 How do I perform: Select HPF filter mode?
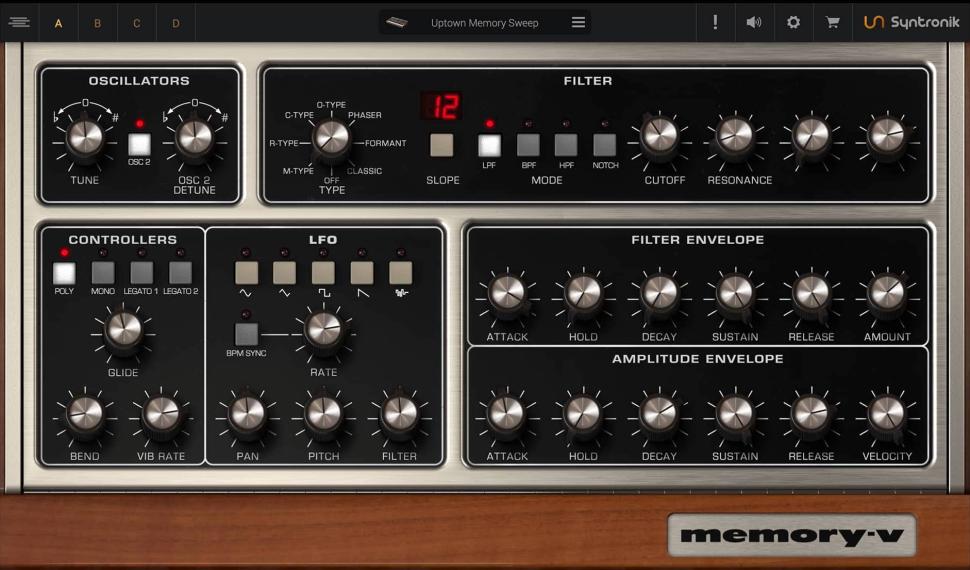(566, 145)
